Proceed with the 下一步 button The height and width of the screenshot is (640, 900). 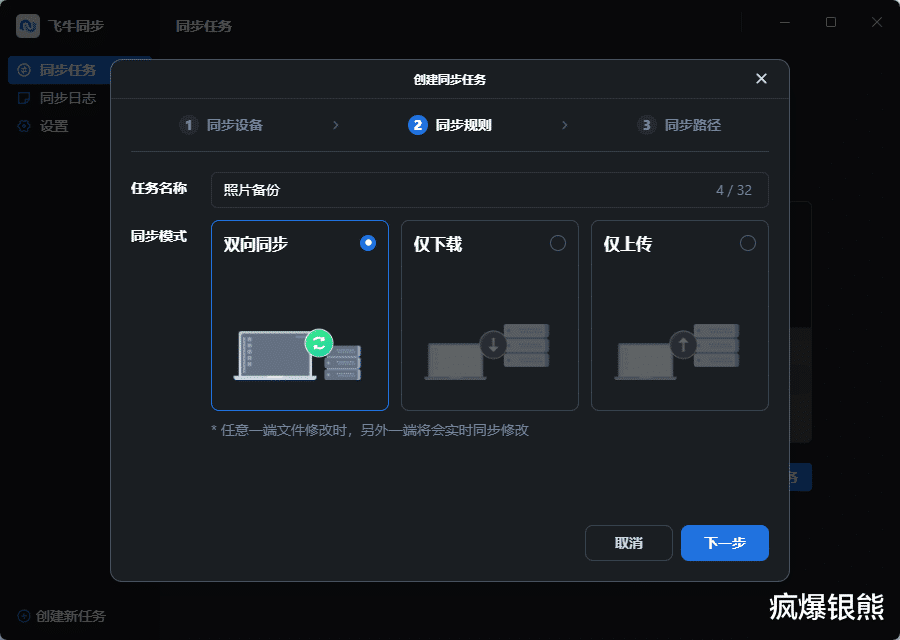click(725, 543)
